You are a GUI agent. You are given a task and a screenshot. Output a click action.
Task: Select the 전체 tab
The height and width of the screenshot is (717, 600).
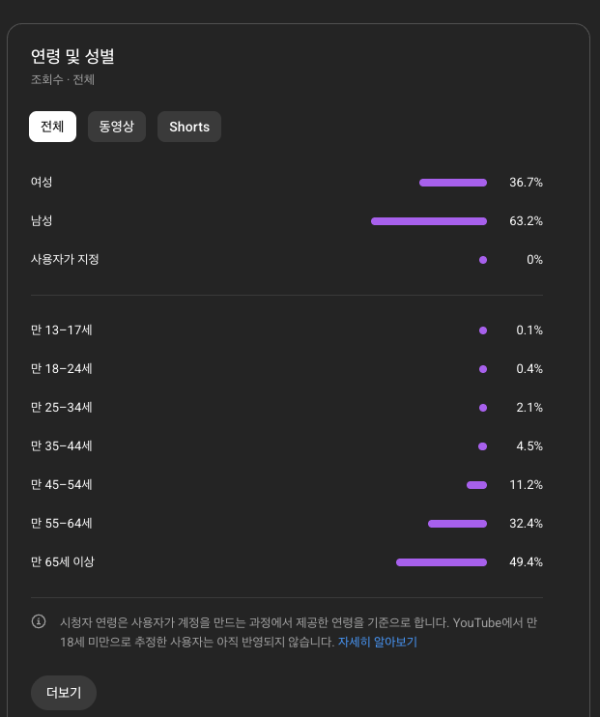(x=52, y=127)
